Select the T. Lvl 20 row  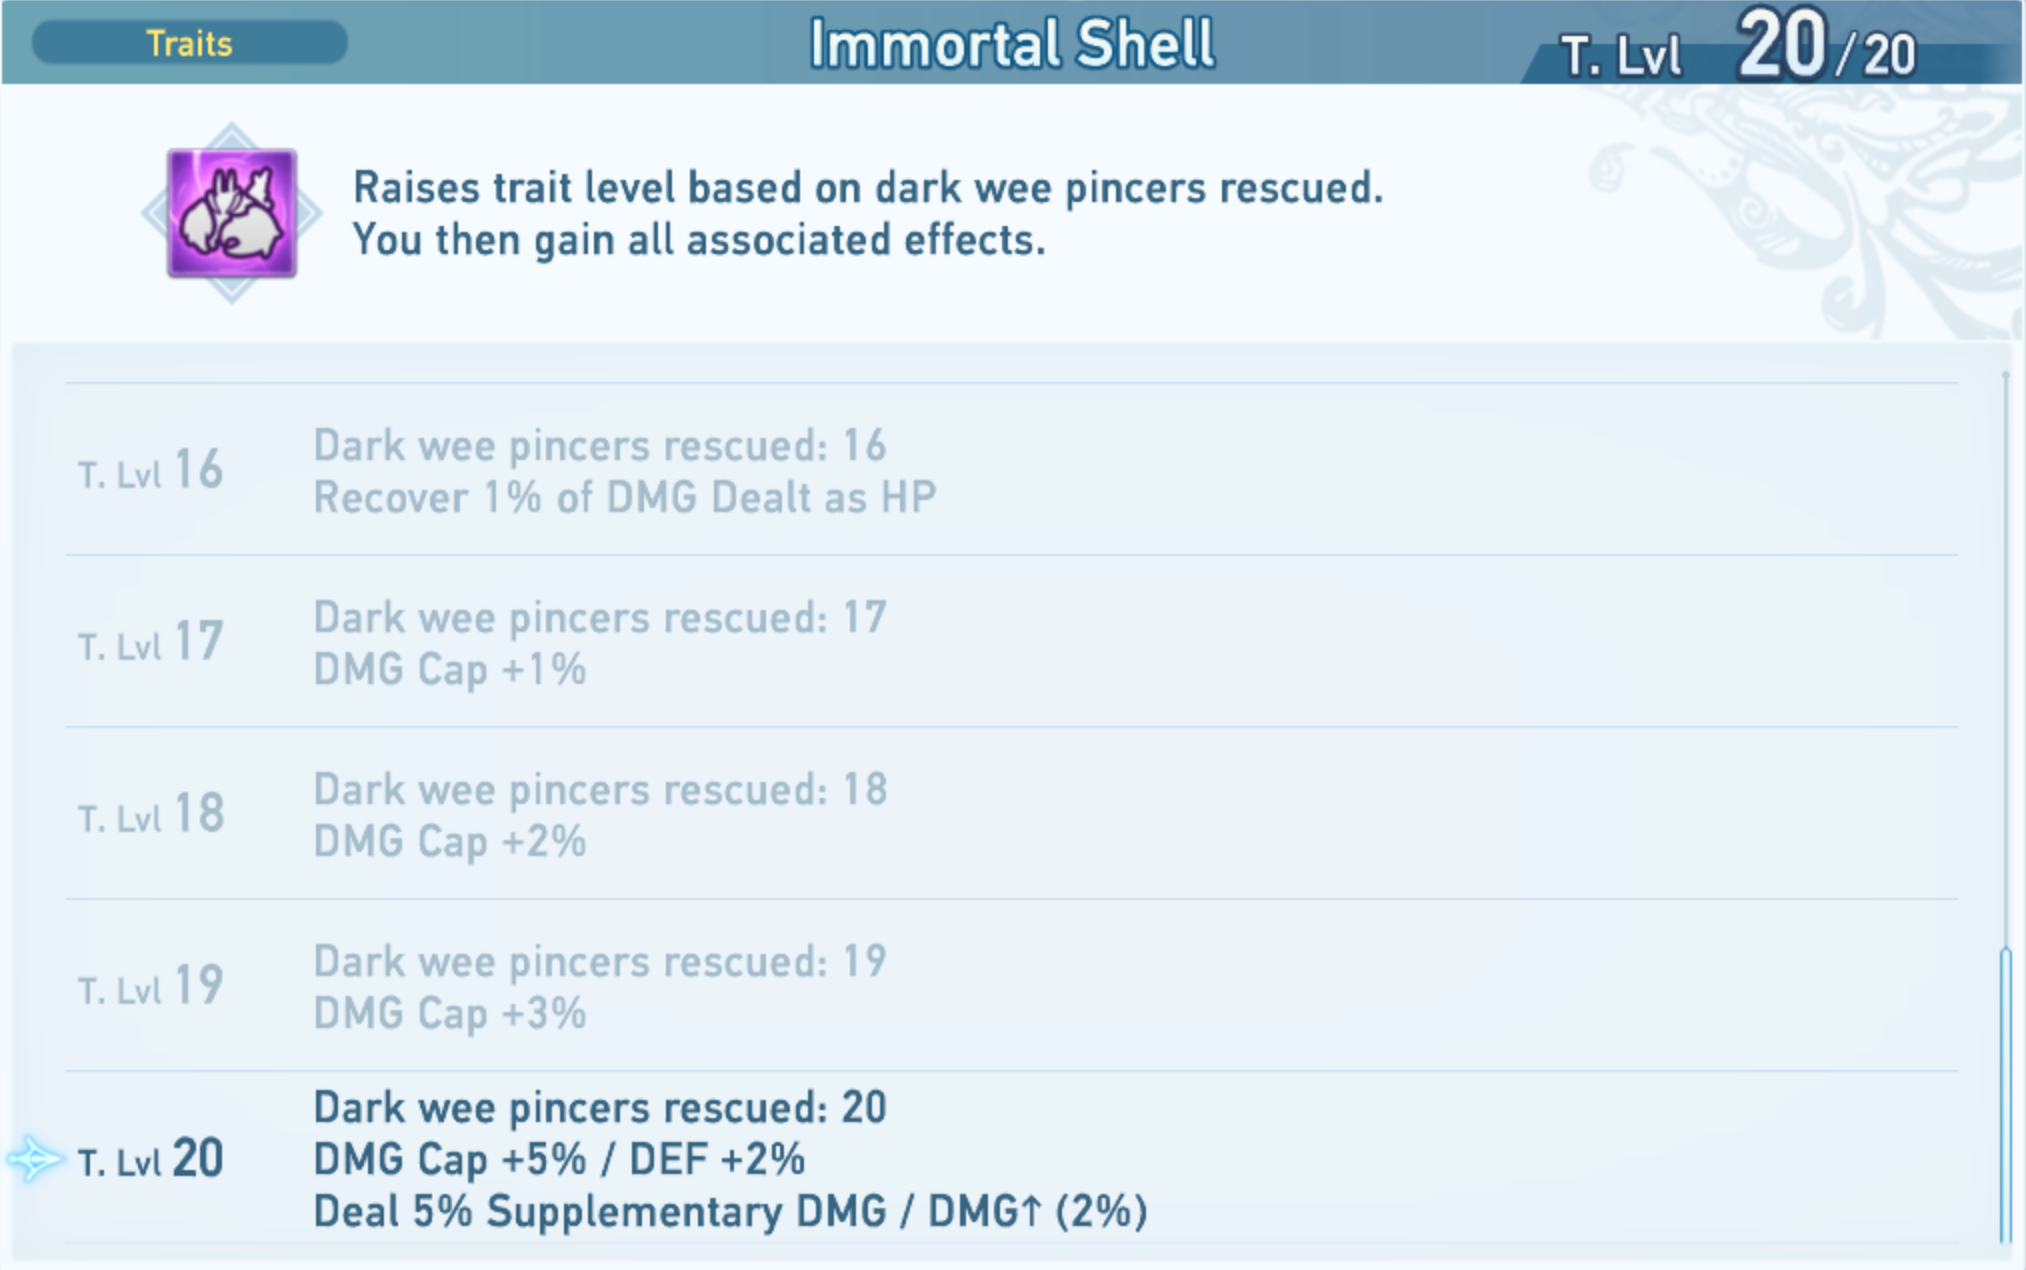tap(1011, 1158)
